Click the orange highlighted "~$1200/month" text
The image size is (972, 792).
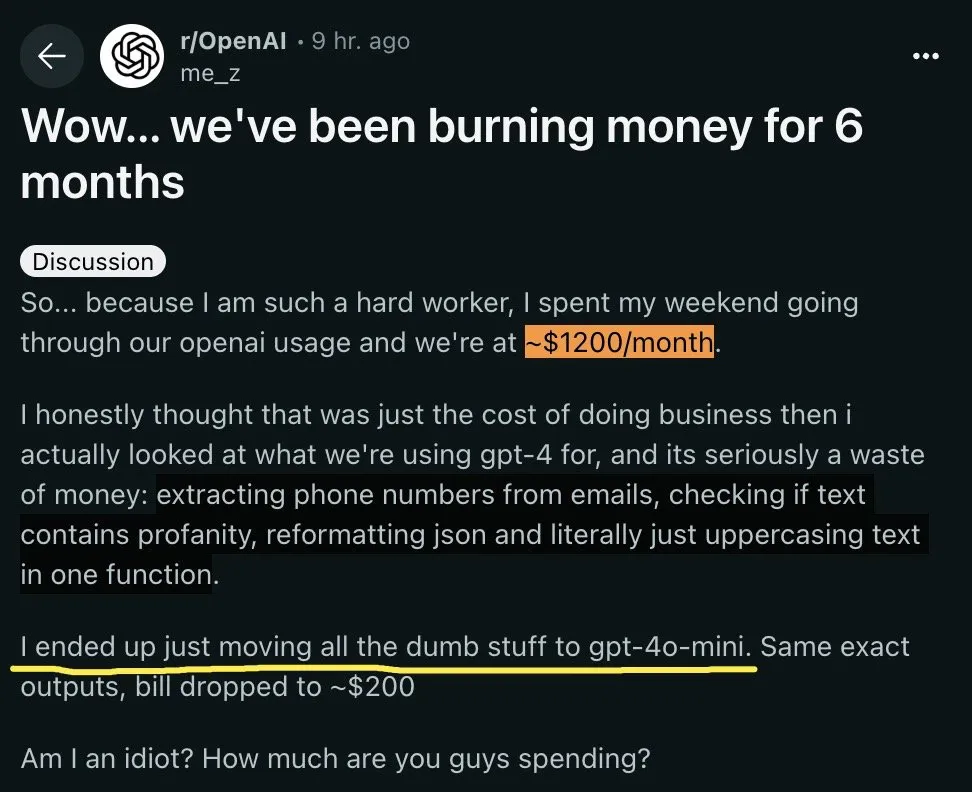619,342
